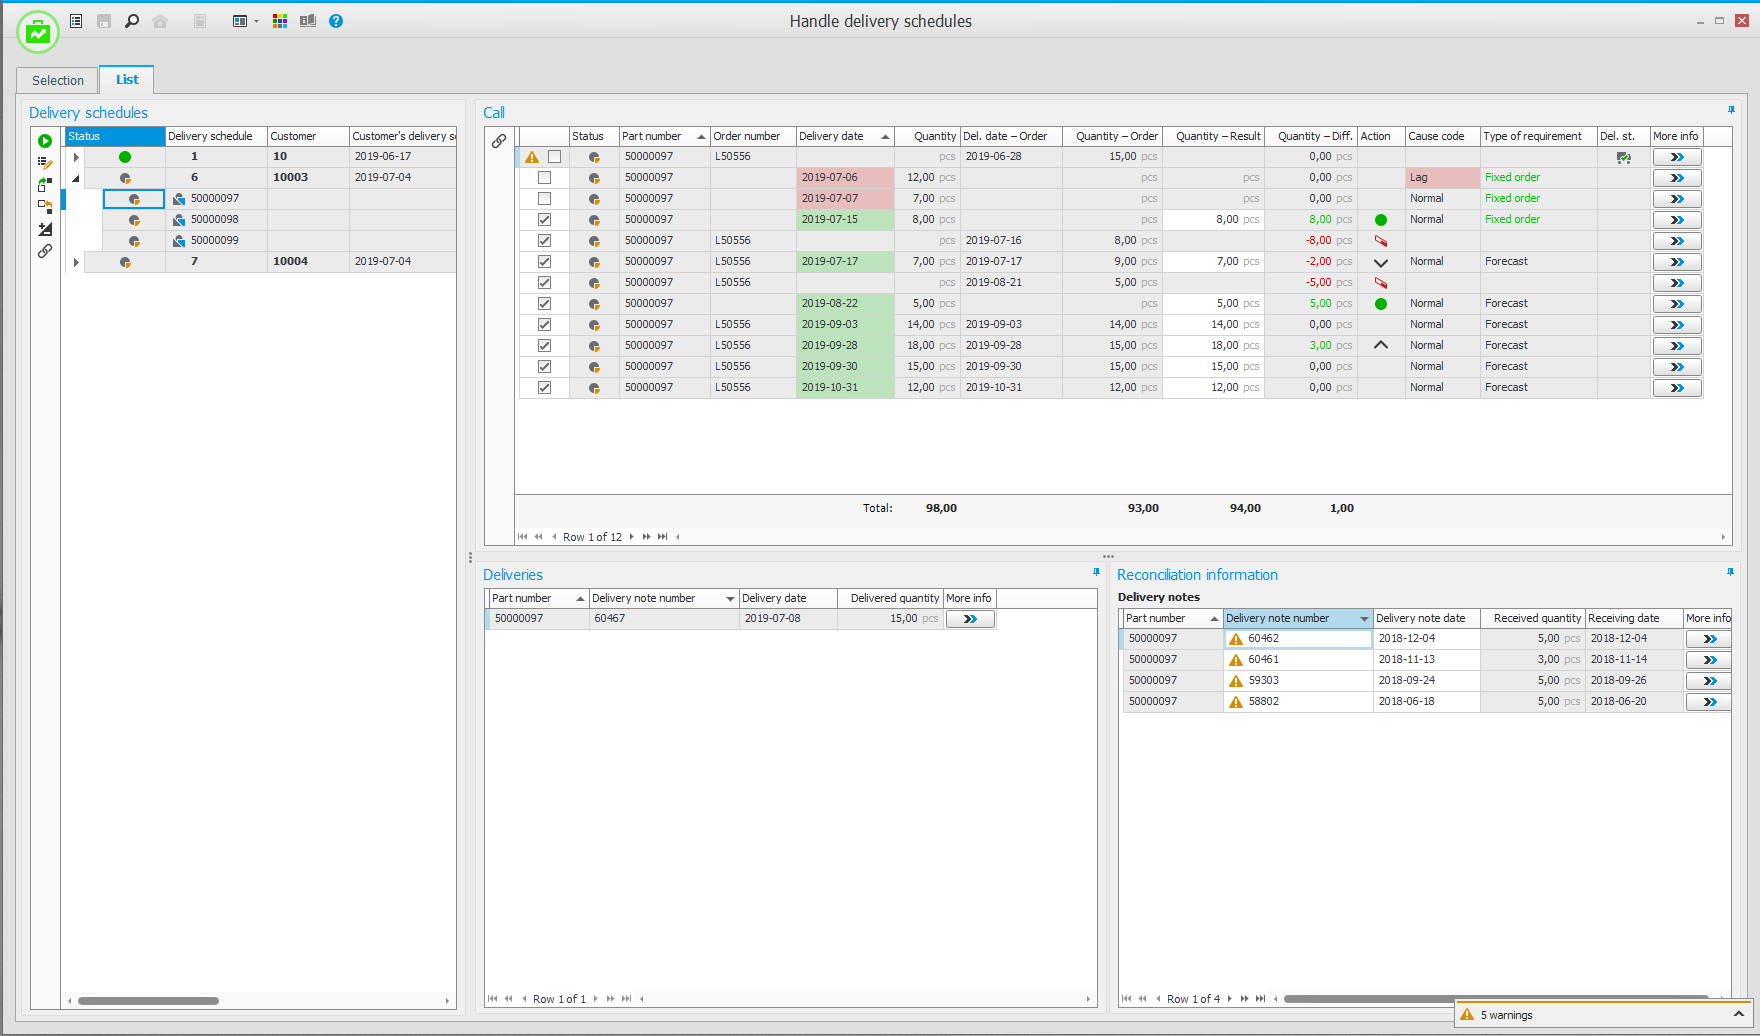Expand delivery schedule 1 row

tap(76, 157)
